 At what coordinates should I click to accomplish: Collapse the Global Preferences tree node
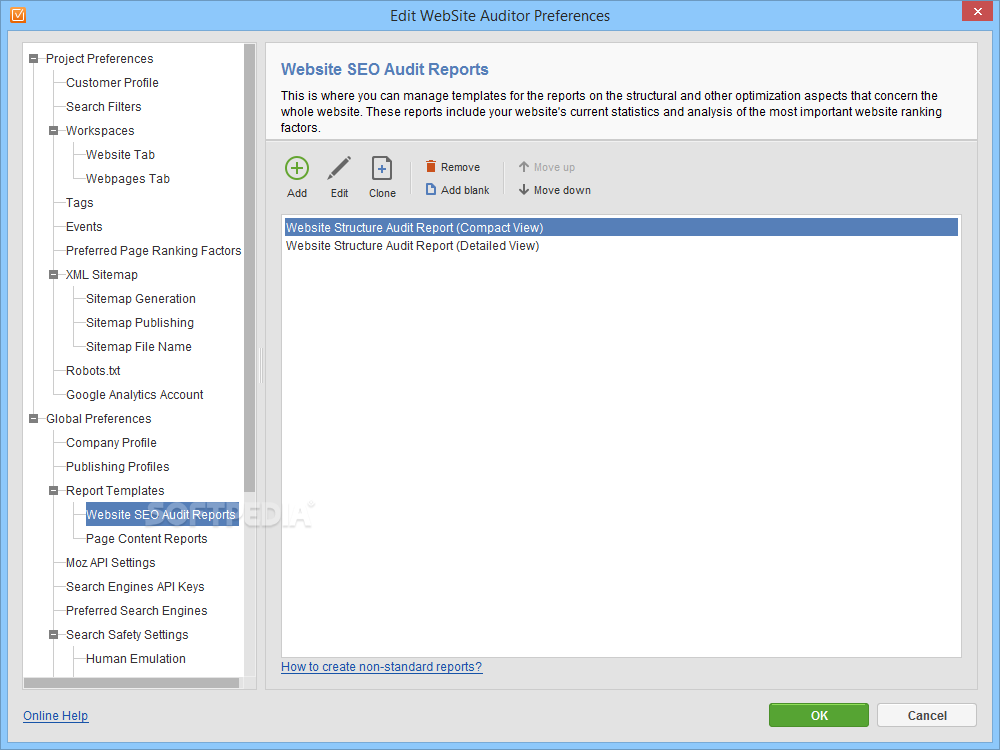34,419
